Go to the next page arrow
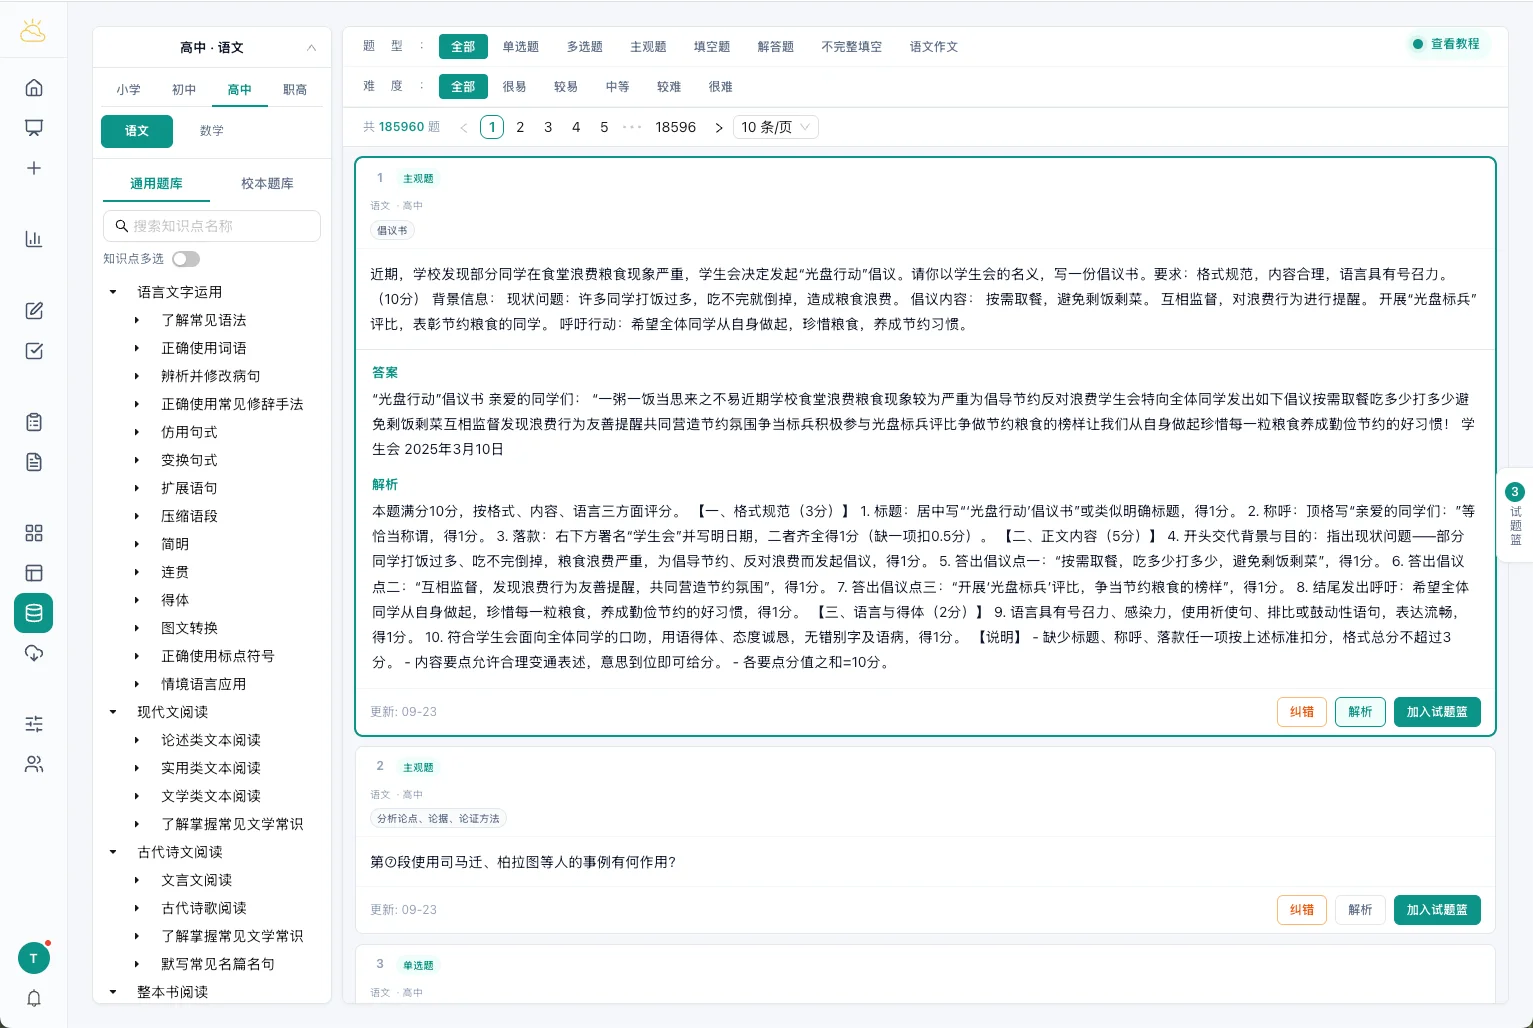Image resolution: width=1533 pixels, height=1028 pixels. click(x=718, y=127)
